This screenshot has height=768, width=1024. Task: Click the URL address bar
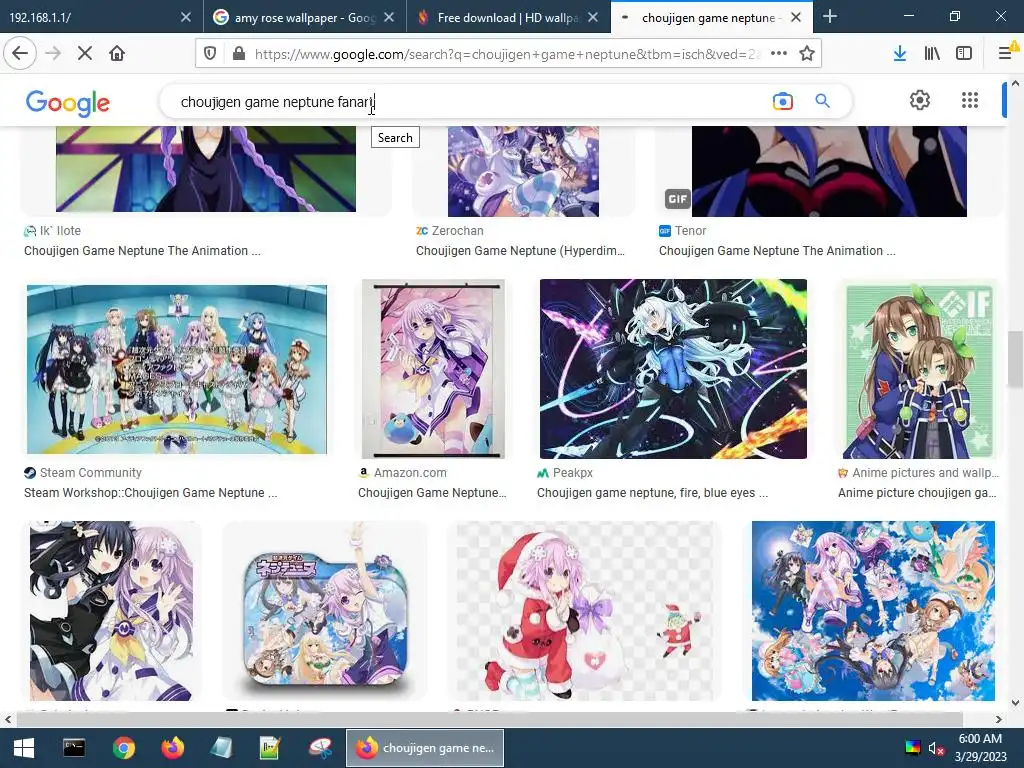click(508, 54)
